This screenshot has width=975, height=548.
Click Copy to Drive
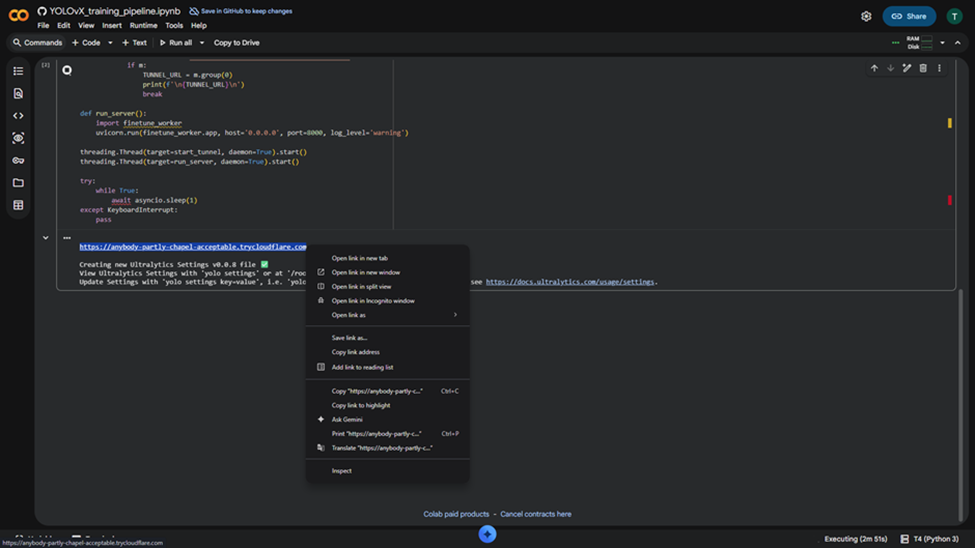coord(236,43)
